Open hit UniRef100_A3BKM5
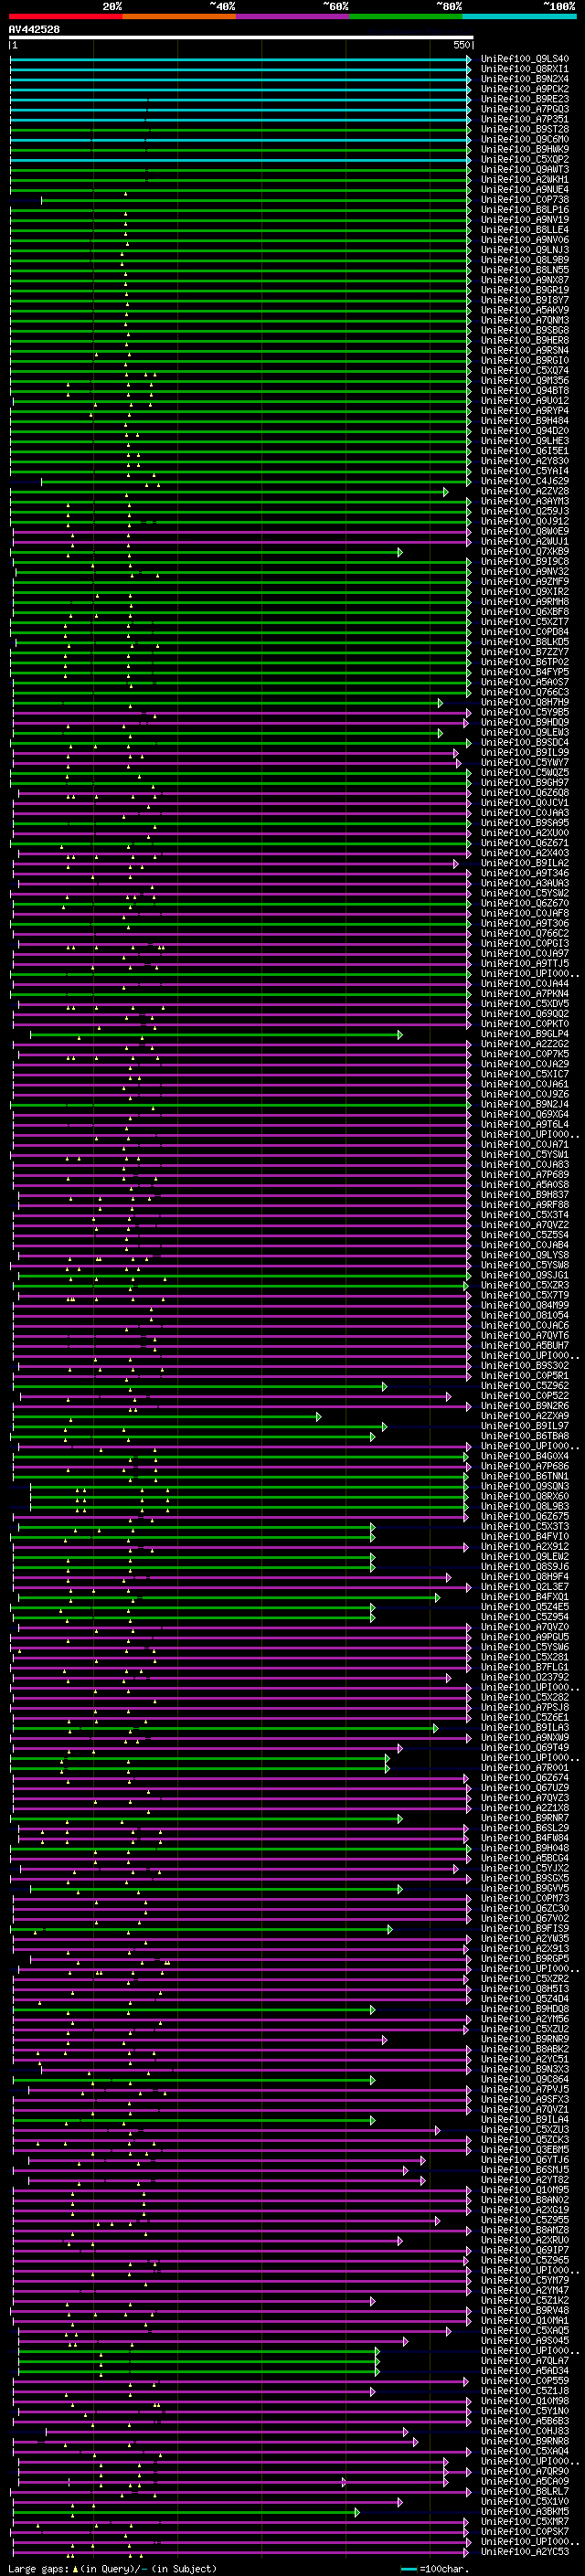The height and width of the screenshot is (2576, 585). (525, 2512)
